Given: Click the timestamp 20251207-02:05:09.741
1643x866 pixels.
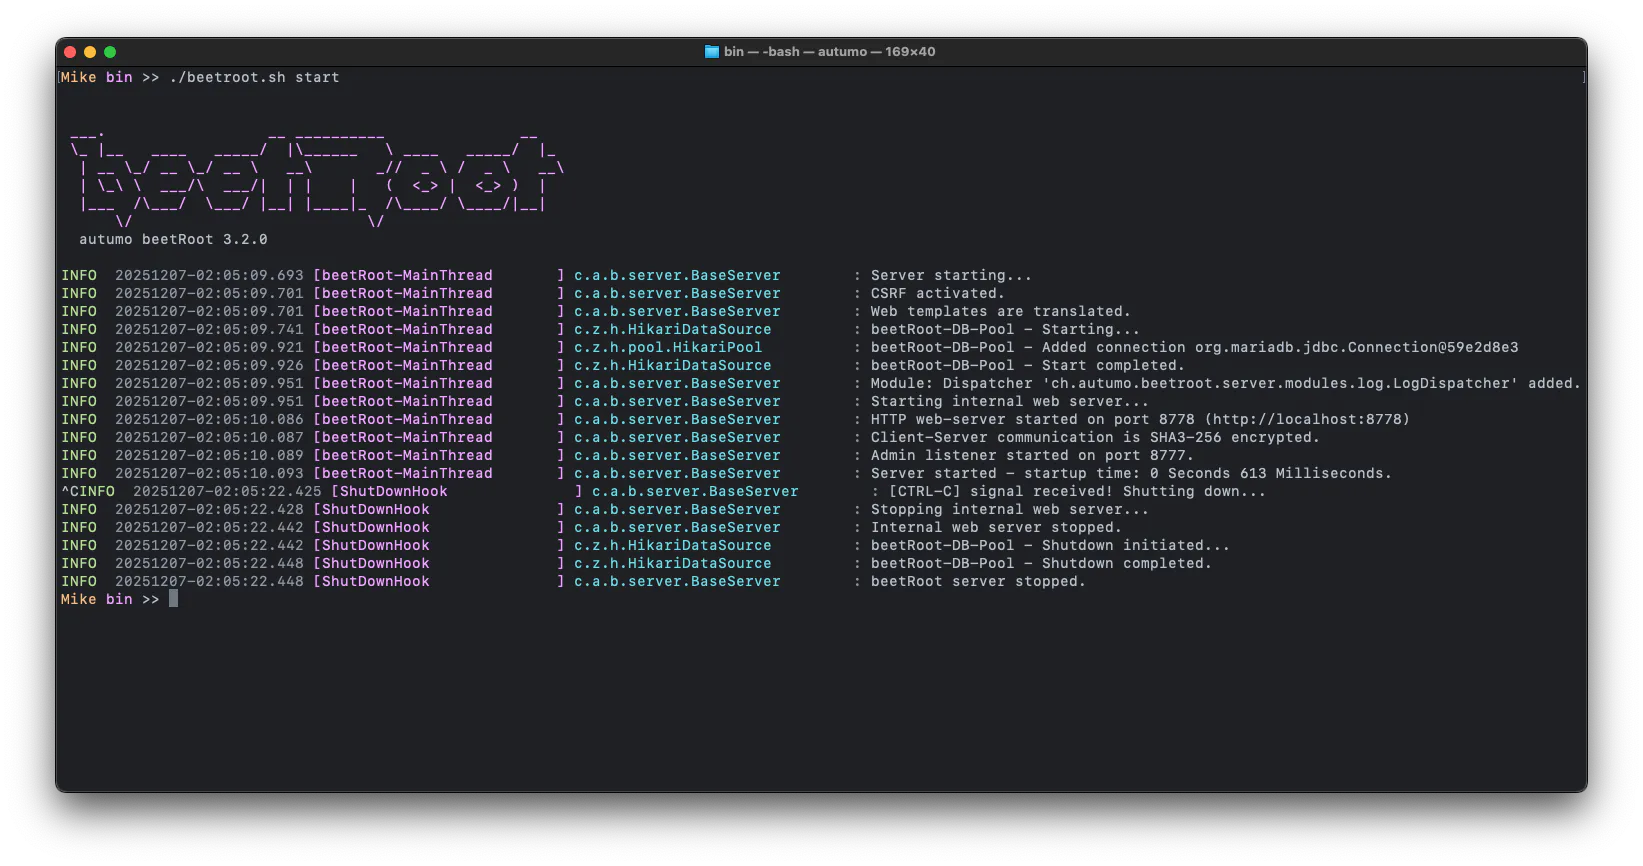Looking at the screenshot, I should tap(209, 329).
